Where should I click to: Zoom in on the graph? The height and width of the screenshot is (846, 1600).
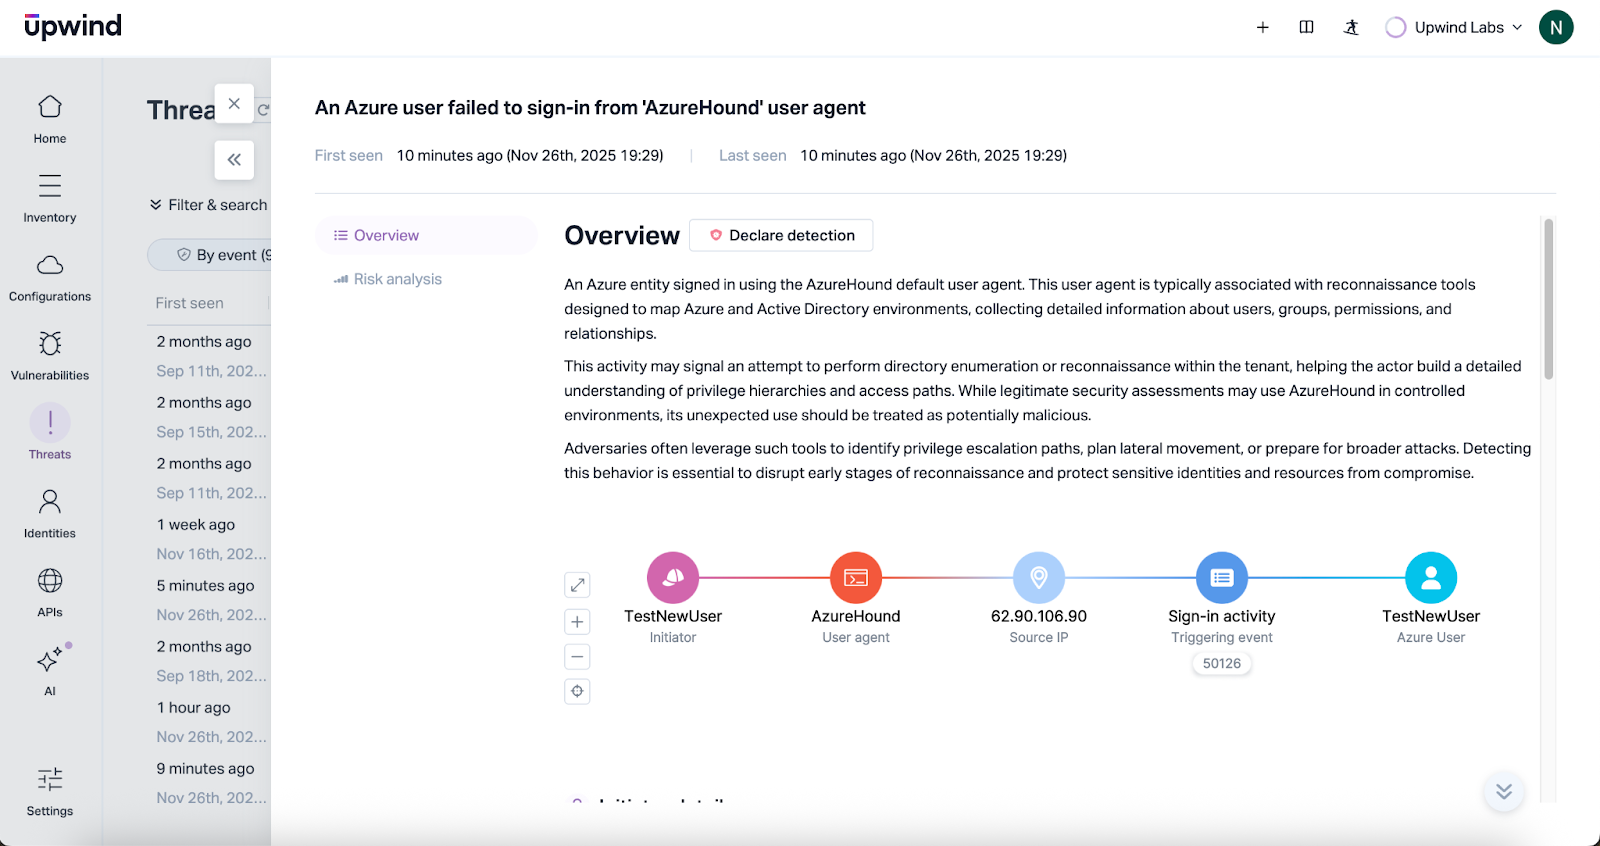point(577,622)
